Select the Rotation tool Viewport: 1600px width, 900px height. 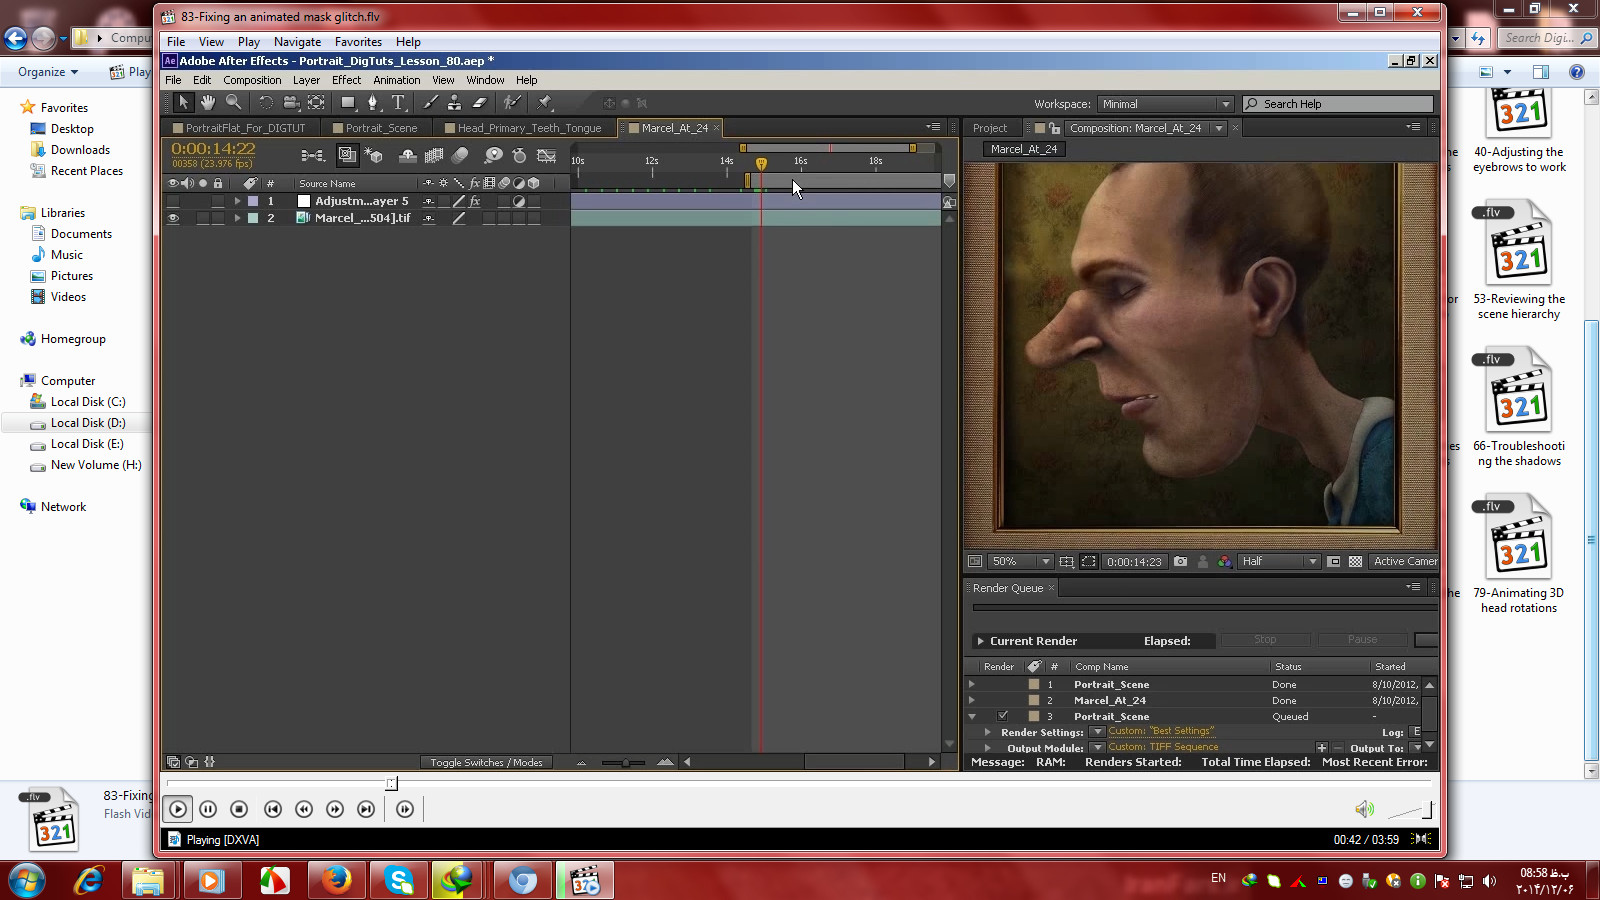click(x=266, y=102)
